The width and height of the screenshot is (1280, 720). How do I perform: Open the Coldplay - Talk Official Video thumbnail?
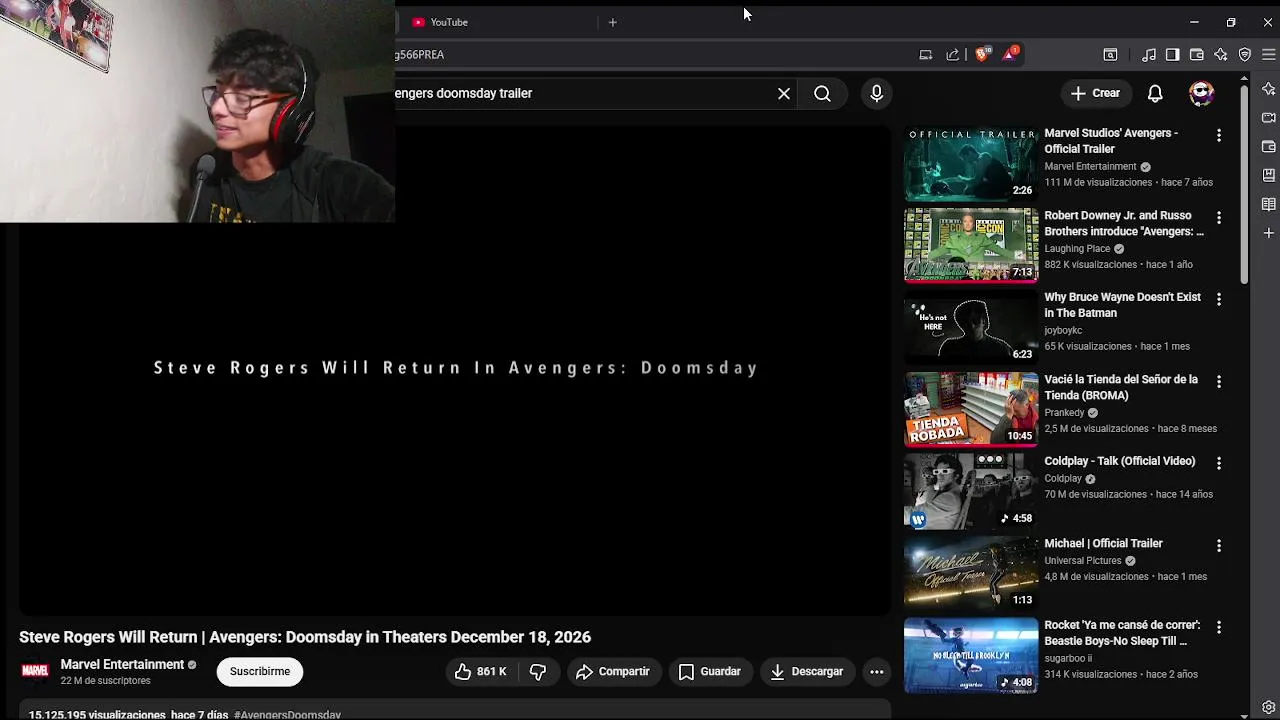(x=971, y=491)
